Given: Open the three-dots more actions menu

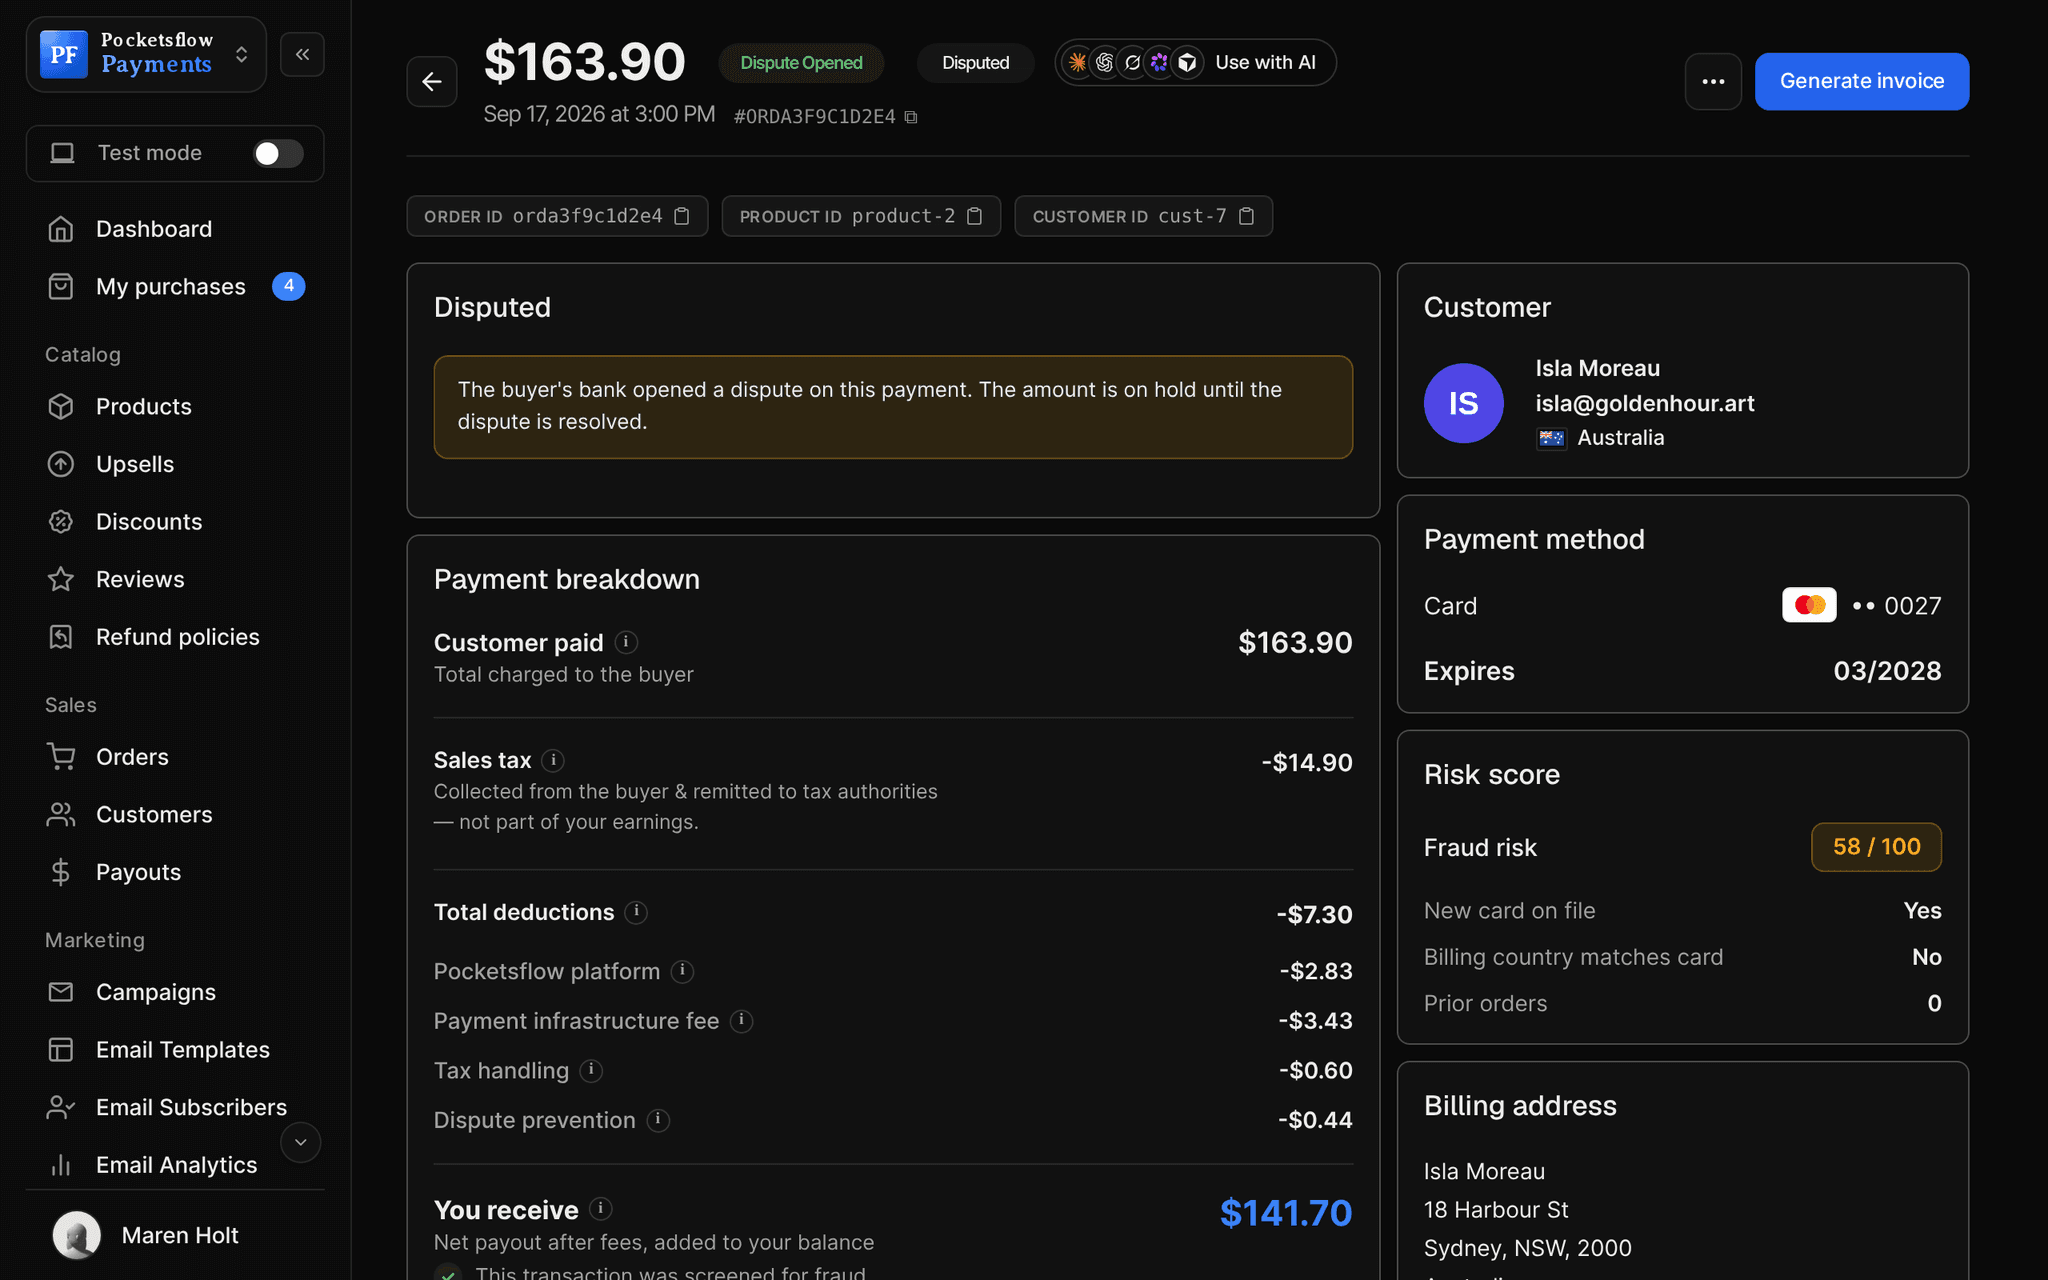Looking at the screenshot, I should coord(1713,81).
